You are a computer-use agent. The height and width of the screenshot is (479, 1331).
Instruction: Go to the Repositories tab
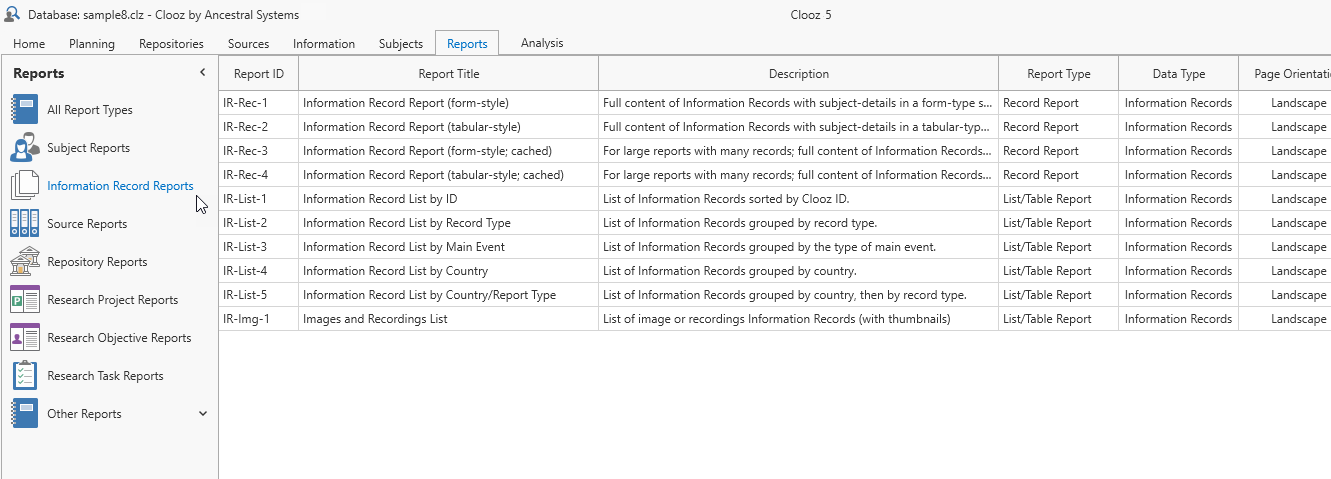(171, 44)
